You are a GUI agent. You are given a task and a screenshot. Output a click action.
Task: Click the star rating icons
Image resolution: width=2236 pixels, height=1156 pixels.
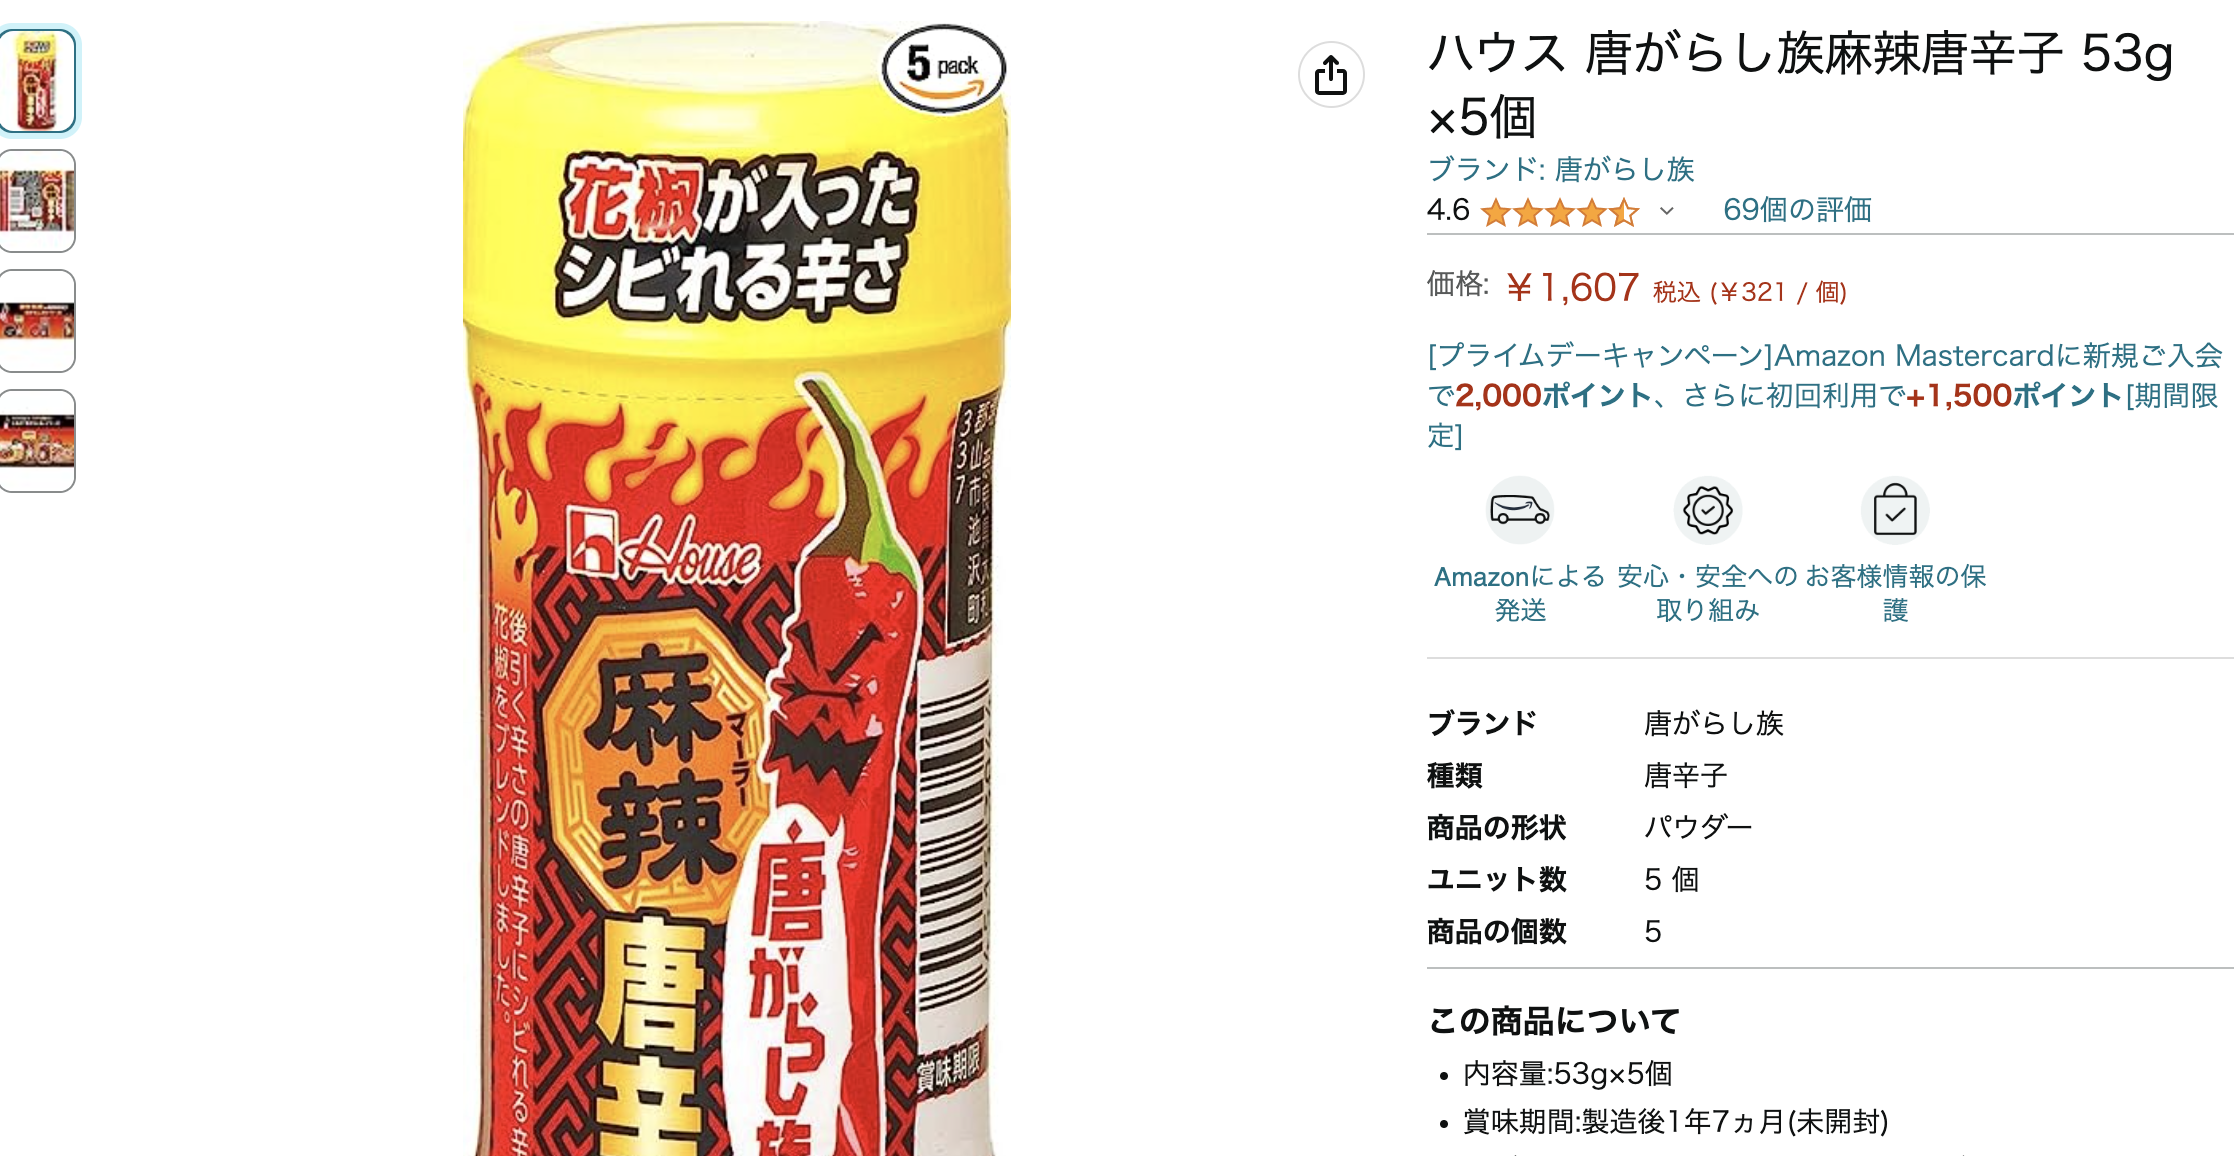click(x=1559, y=212)
